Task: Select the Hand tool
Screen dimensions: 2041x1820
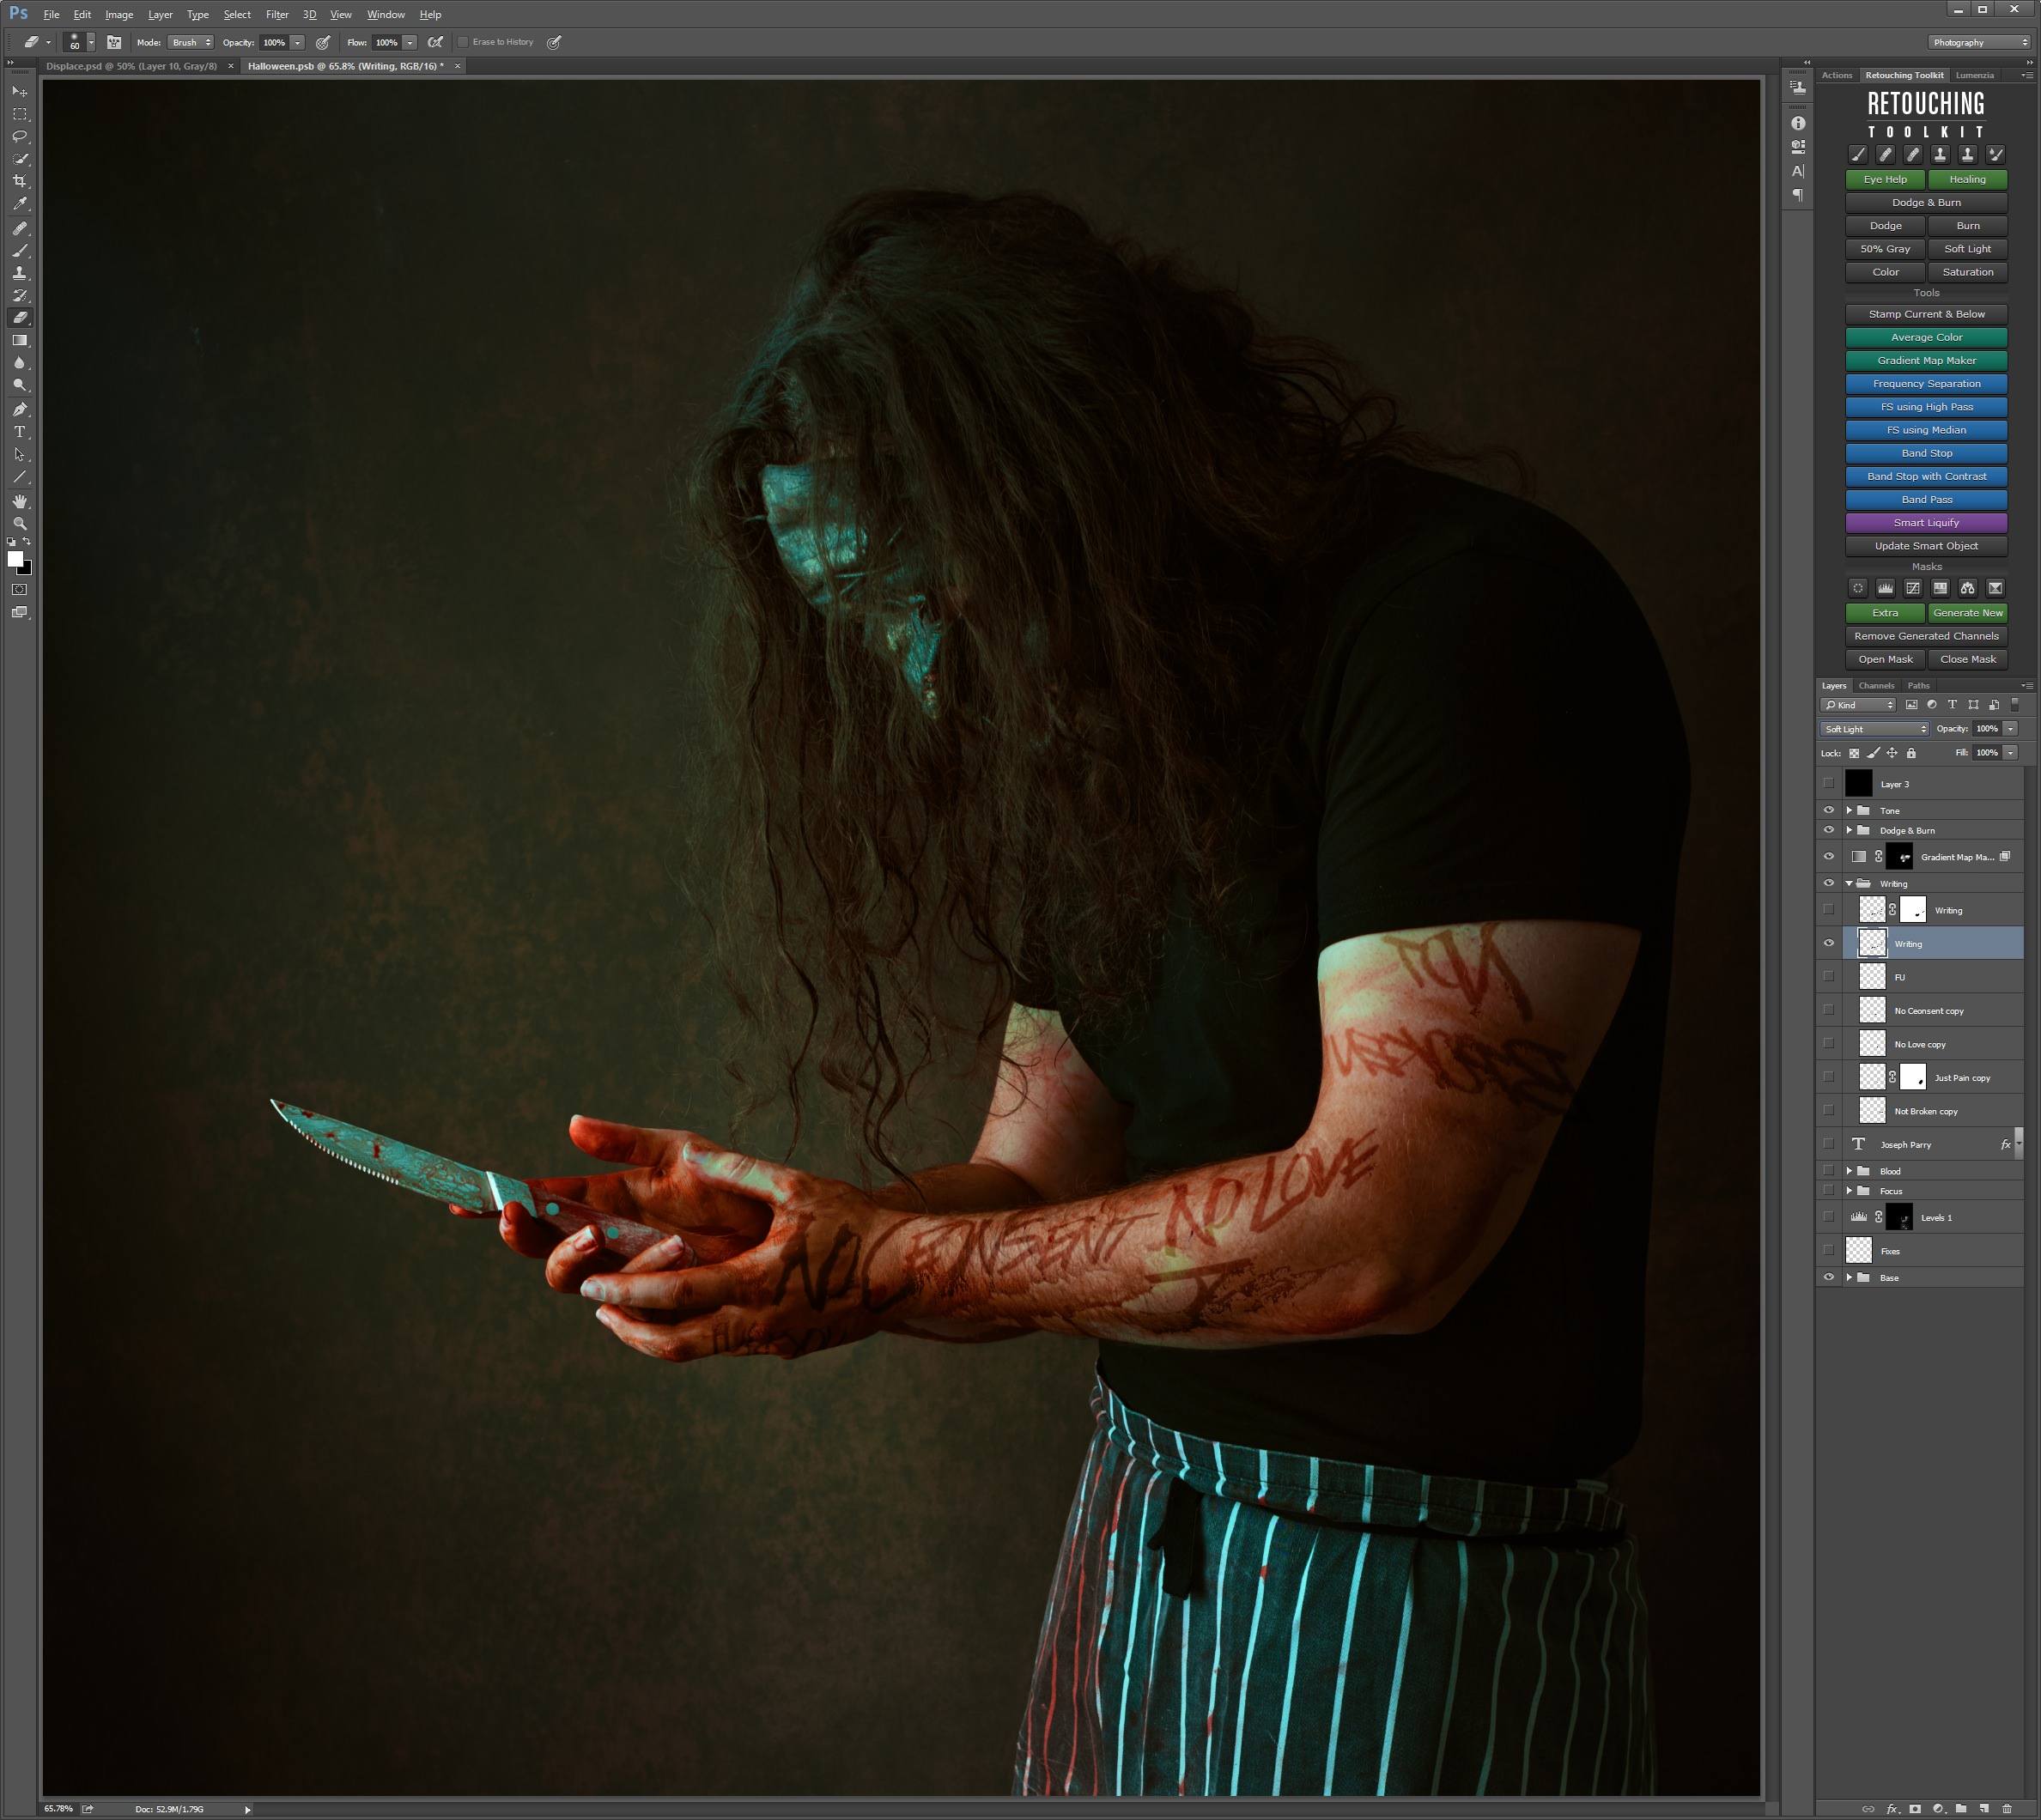Action: click(x=20, y=501)
